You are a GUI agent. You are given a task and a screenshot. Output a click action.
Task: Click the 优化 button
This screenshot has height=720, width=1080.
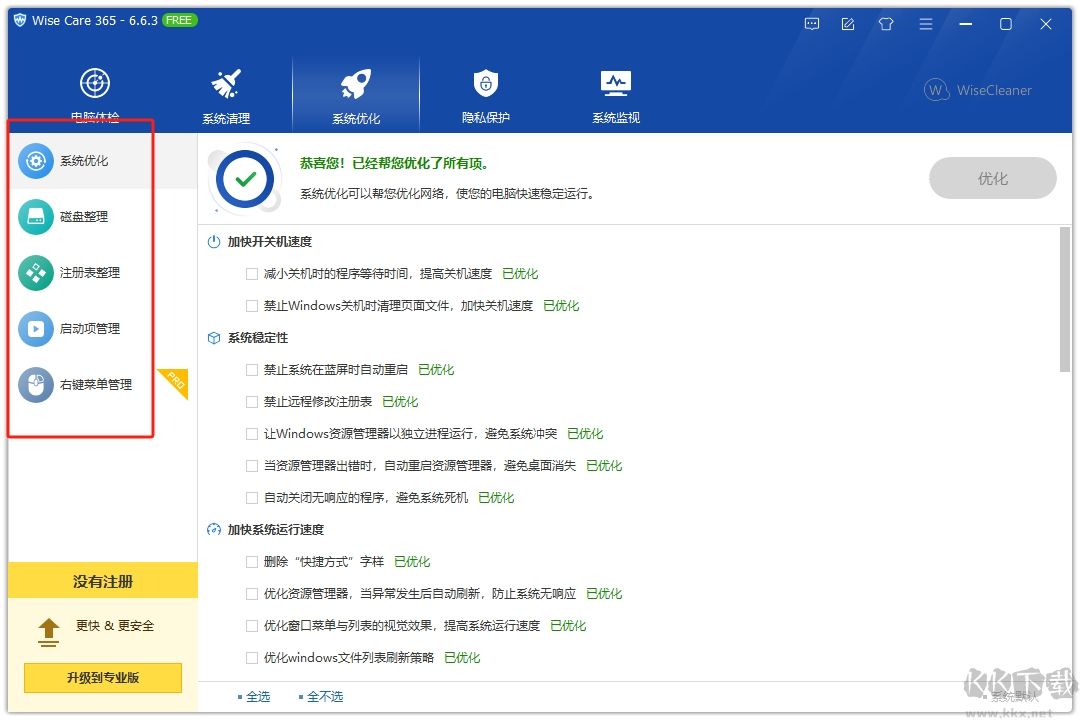(x=993, y=178)
